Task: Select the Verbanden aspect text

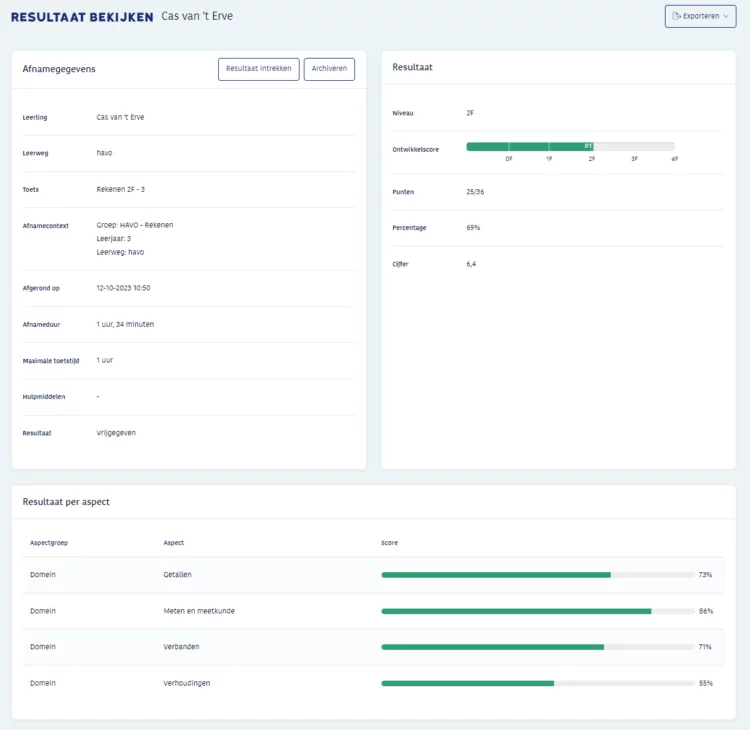Action: pos(181,647)
